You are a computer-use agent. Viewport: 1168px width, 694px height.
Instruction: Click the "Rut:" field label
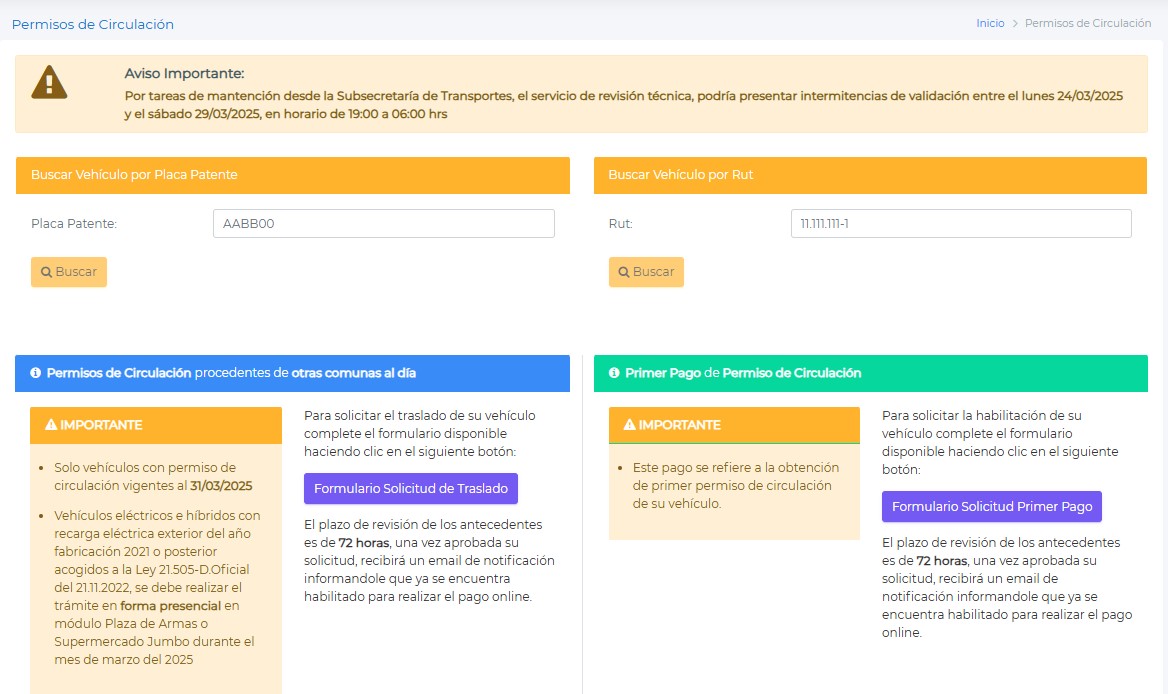620,224
